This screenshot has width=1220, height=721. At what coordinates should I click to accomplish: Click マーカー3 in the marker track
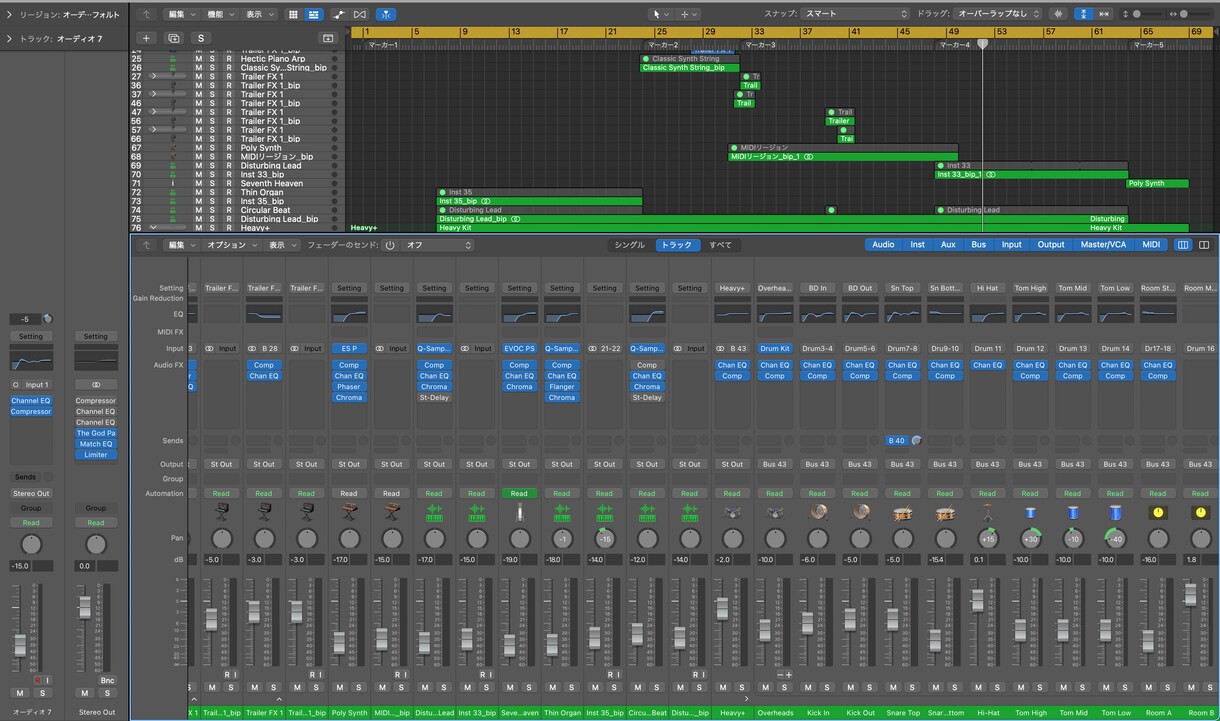pos(759,45)
